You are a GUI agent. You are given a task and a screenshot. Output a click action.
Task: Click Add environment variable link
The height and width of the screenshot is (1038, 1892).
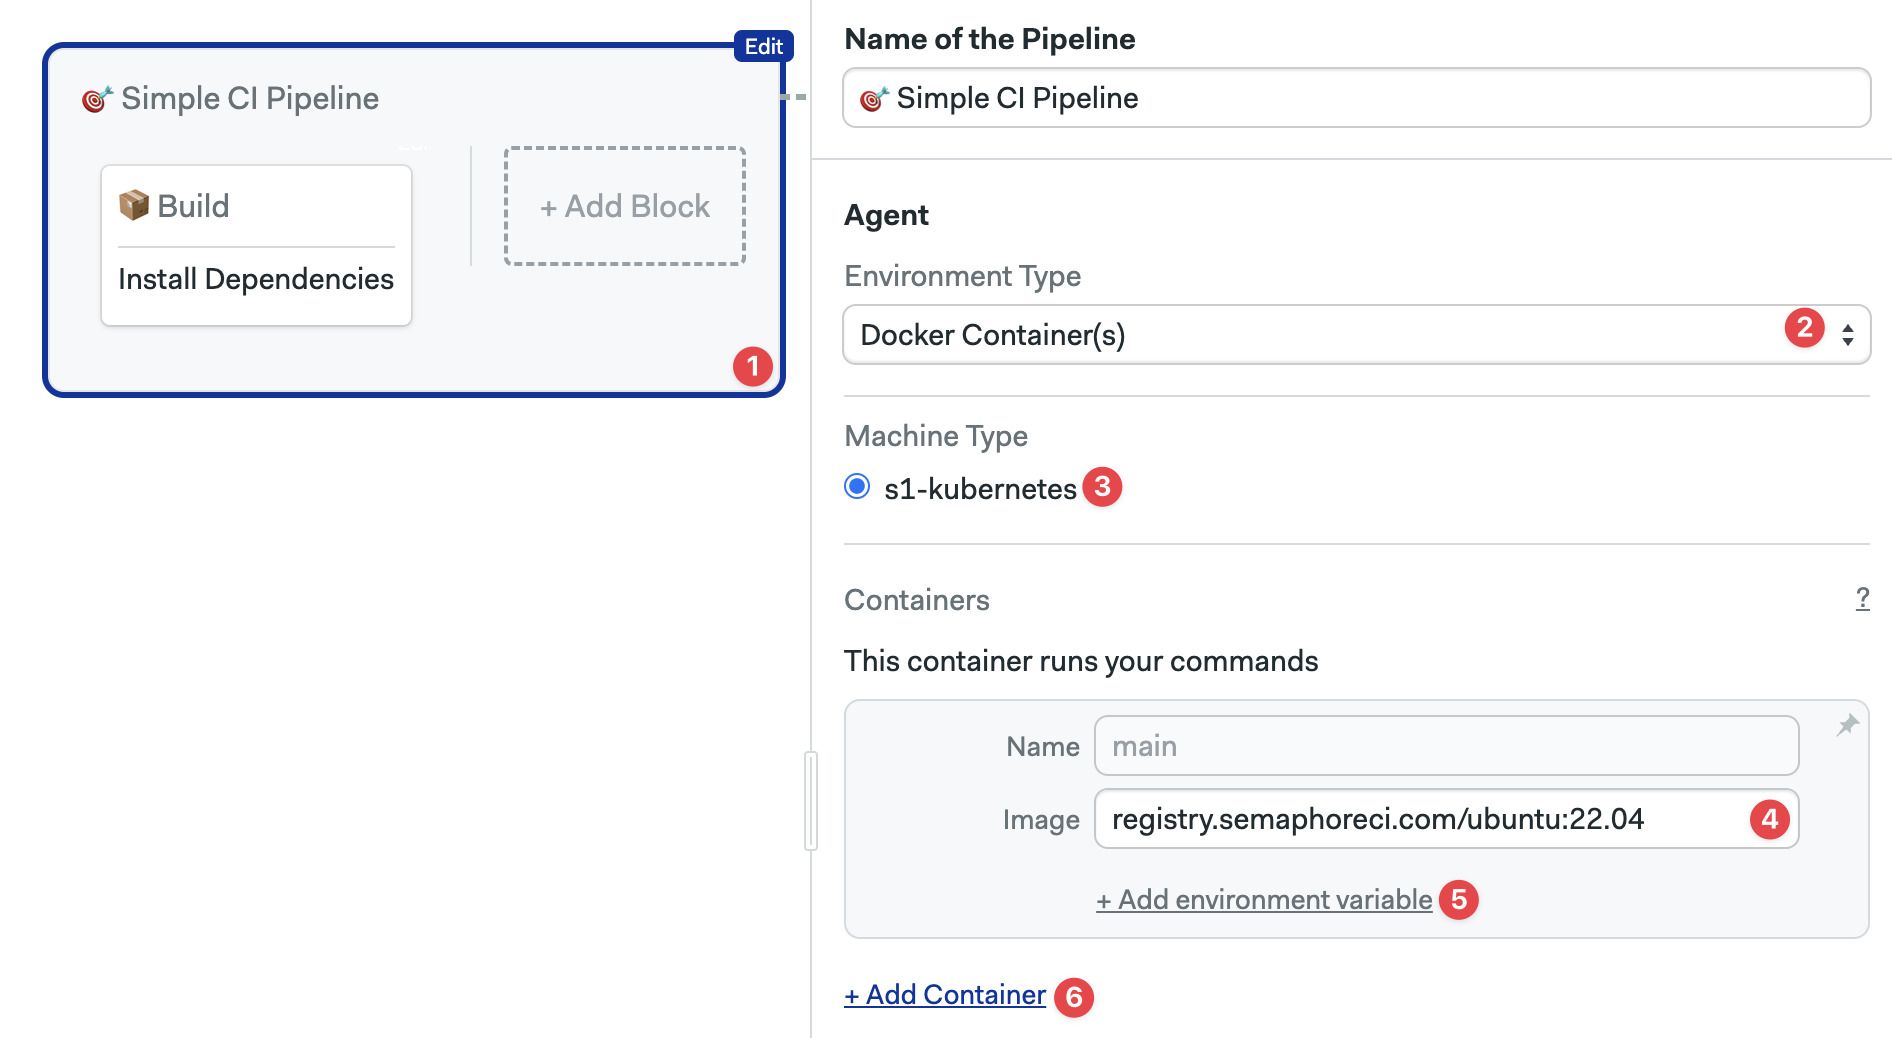click(1264, 899)
